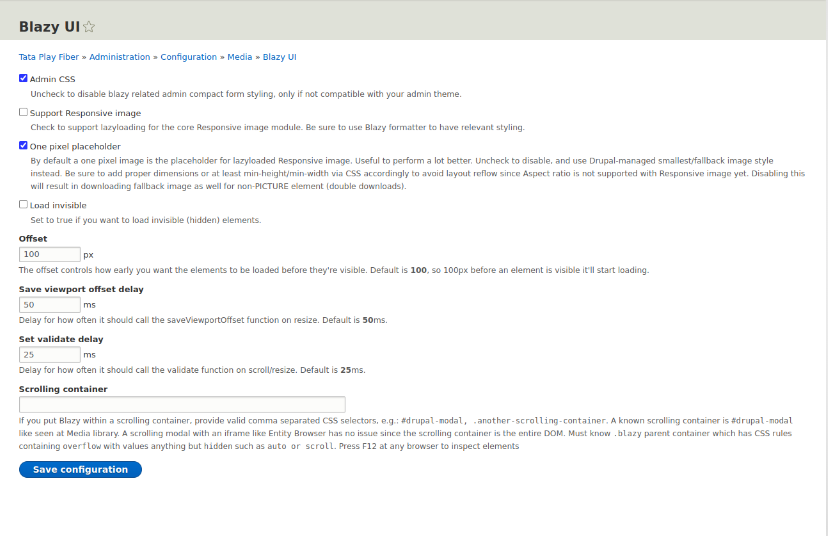Viewport: 828px width, 536px height.
Task: Click the Blazy UI page title
Action: [49, 27]
